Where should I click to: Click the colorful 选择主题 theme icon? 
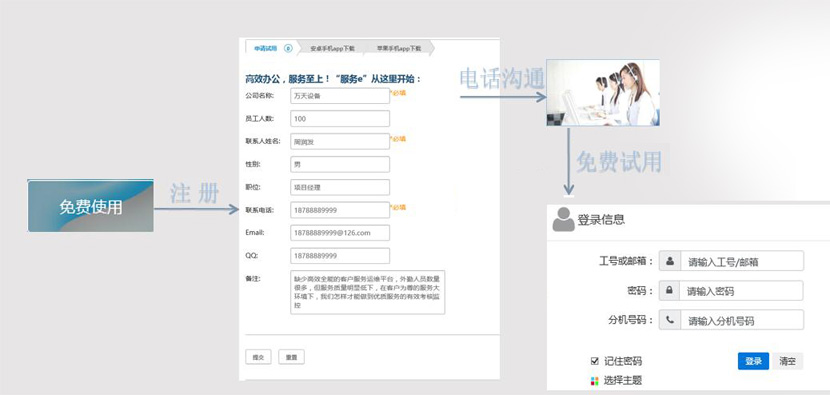[x=594, y=381]
